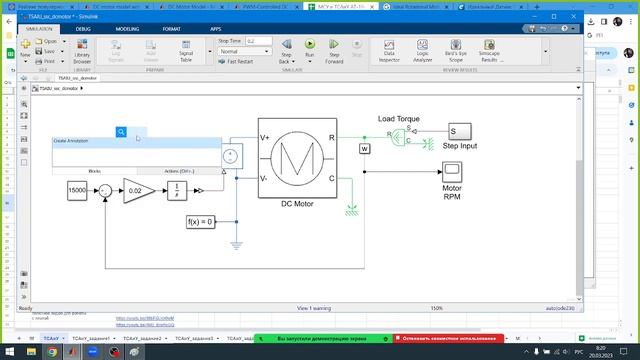Click the auto(ode23t) solver link

coord(560,308)
